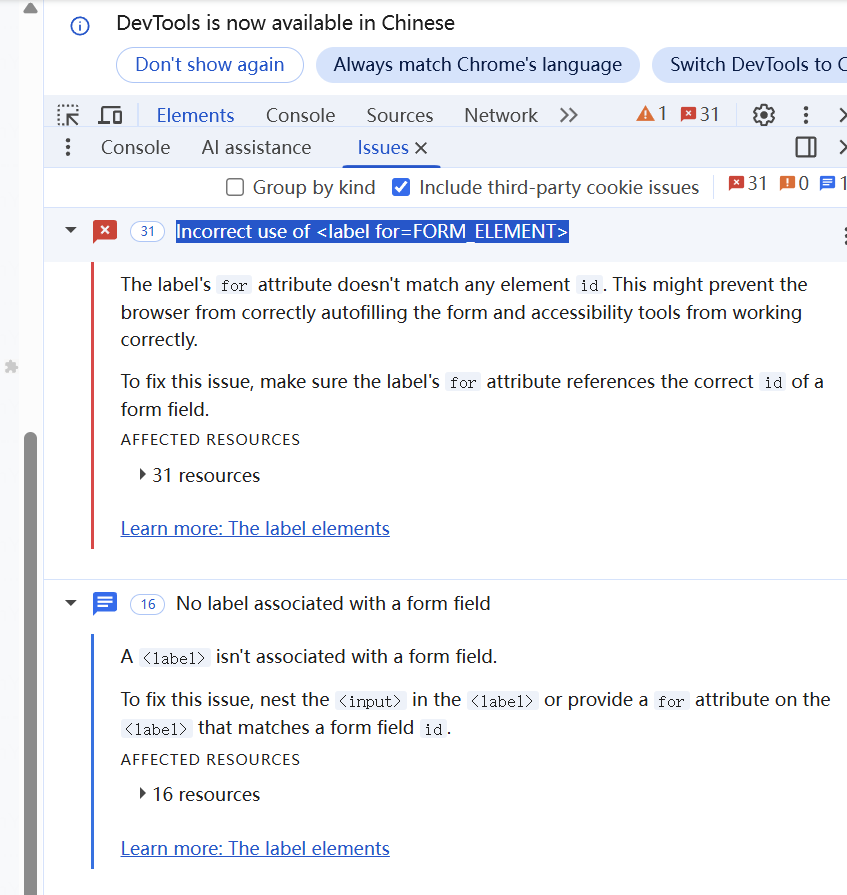
Task: Switch to the top Console tab
Action: 300,115
